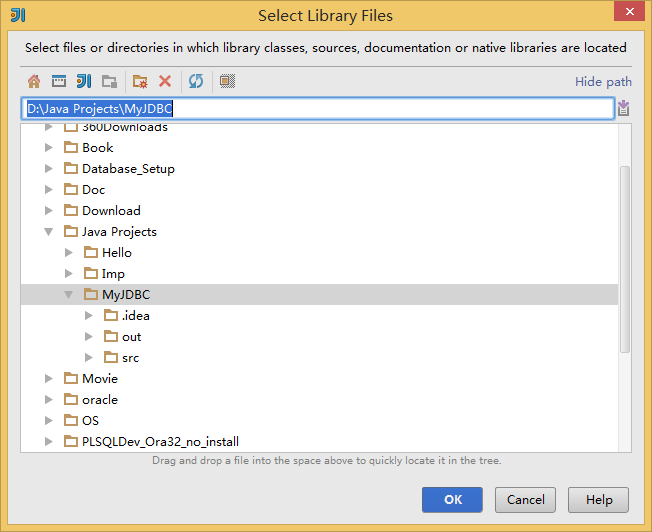Select the Download row label
The height and width of the screenshot is (532, 652).
point(111,210)
